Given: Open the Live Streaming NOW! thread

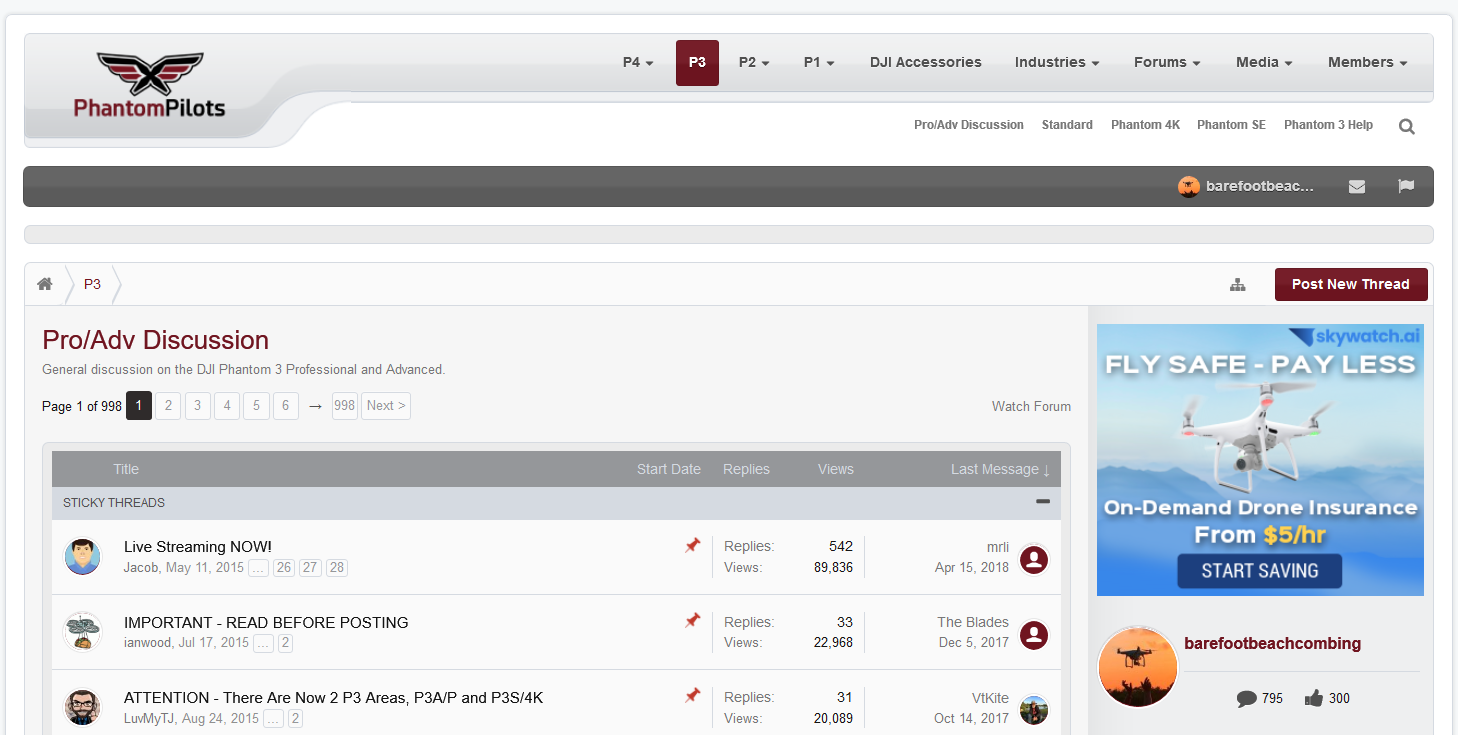Looking at the screenshot, I should [198, 546].
